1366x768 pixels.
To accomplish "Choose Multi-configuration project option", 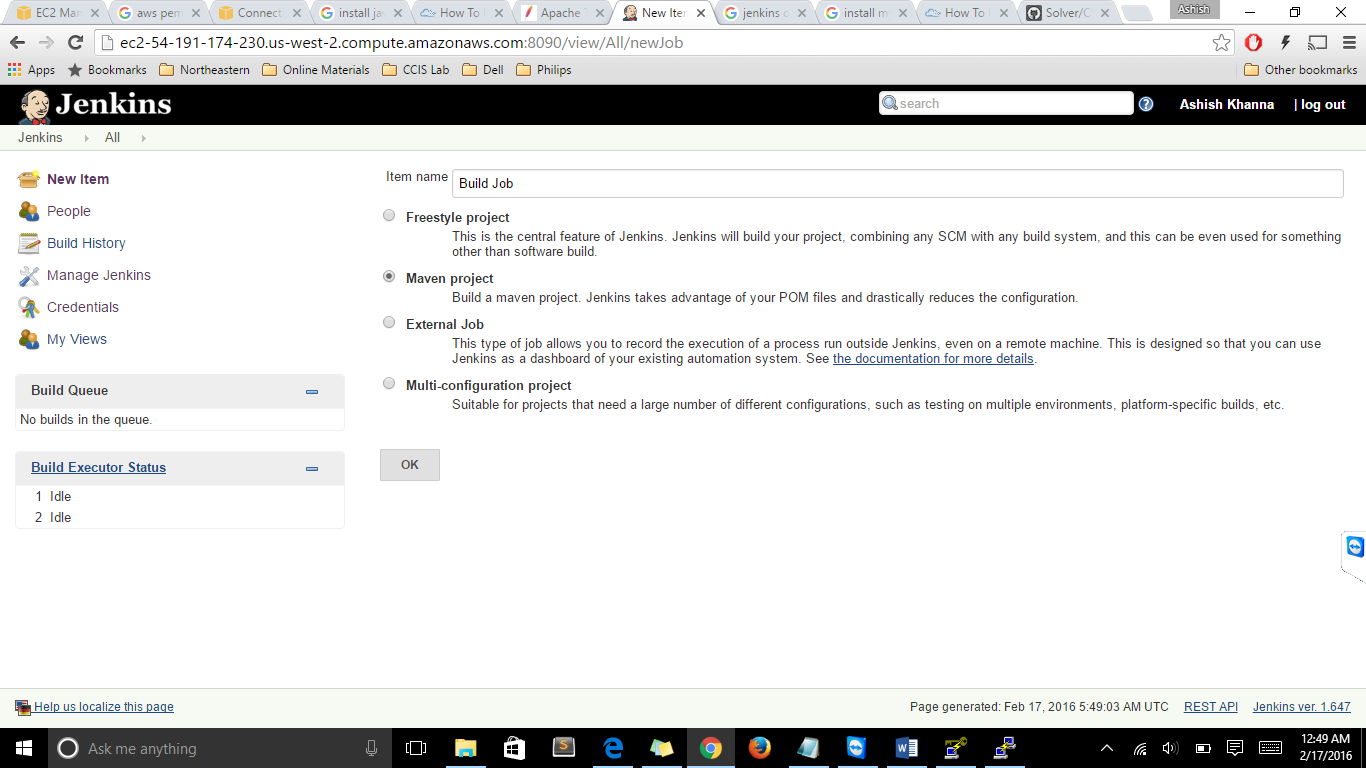I will point(389,384).
